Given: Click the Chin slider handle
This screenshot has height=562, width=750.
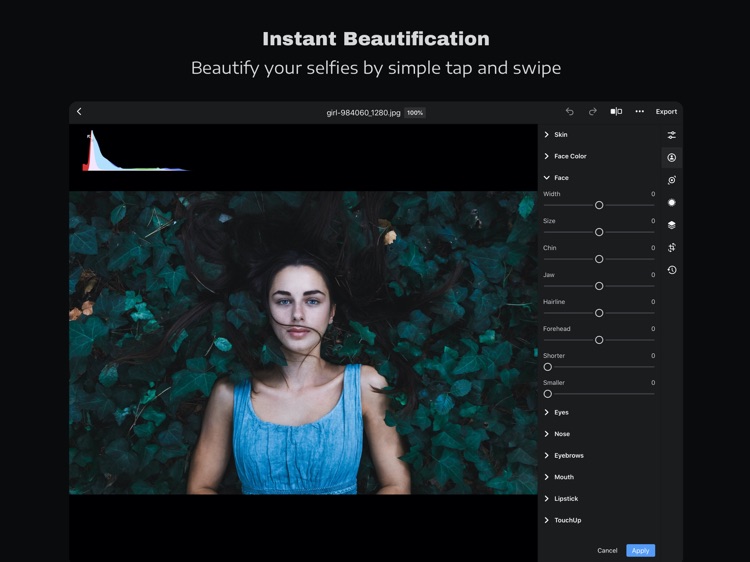Looking at the screenshot, I should pyautogui.click(x=599, y=259).
